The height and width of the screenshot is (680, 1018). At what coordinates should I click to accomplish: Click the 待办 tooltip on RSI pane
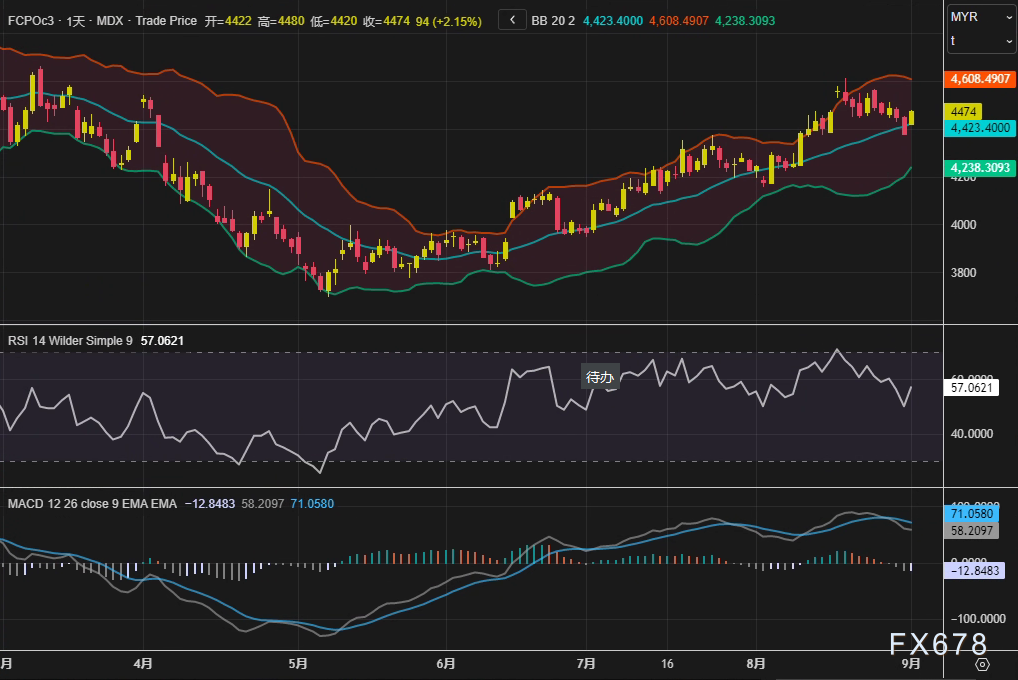click(601, 377)
